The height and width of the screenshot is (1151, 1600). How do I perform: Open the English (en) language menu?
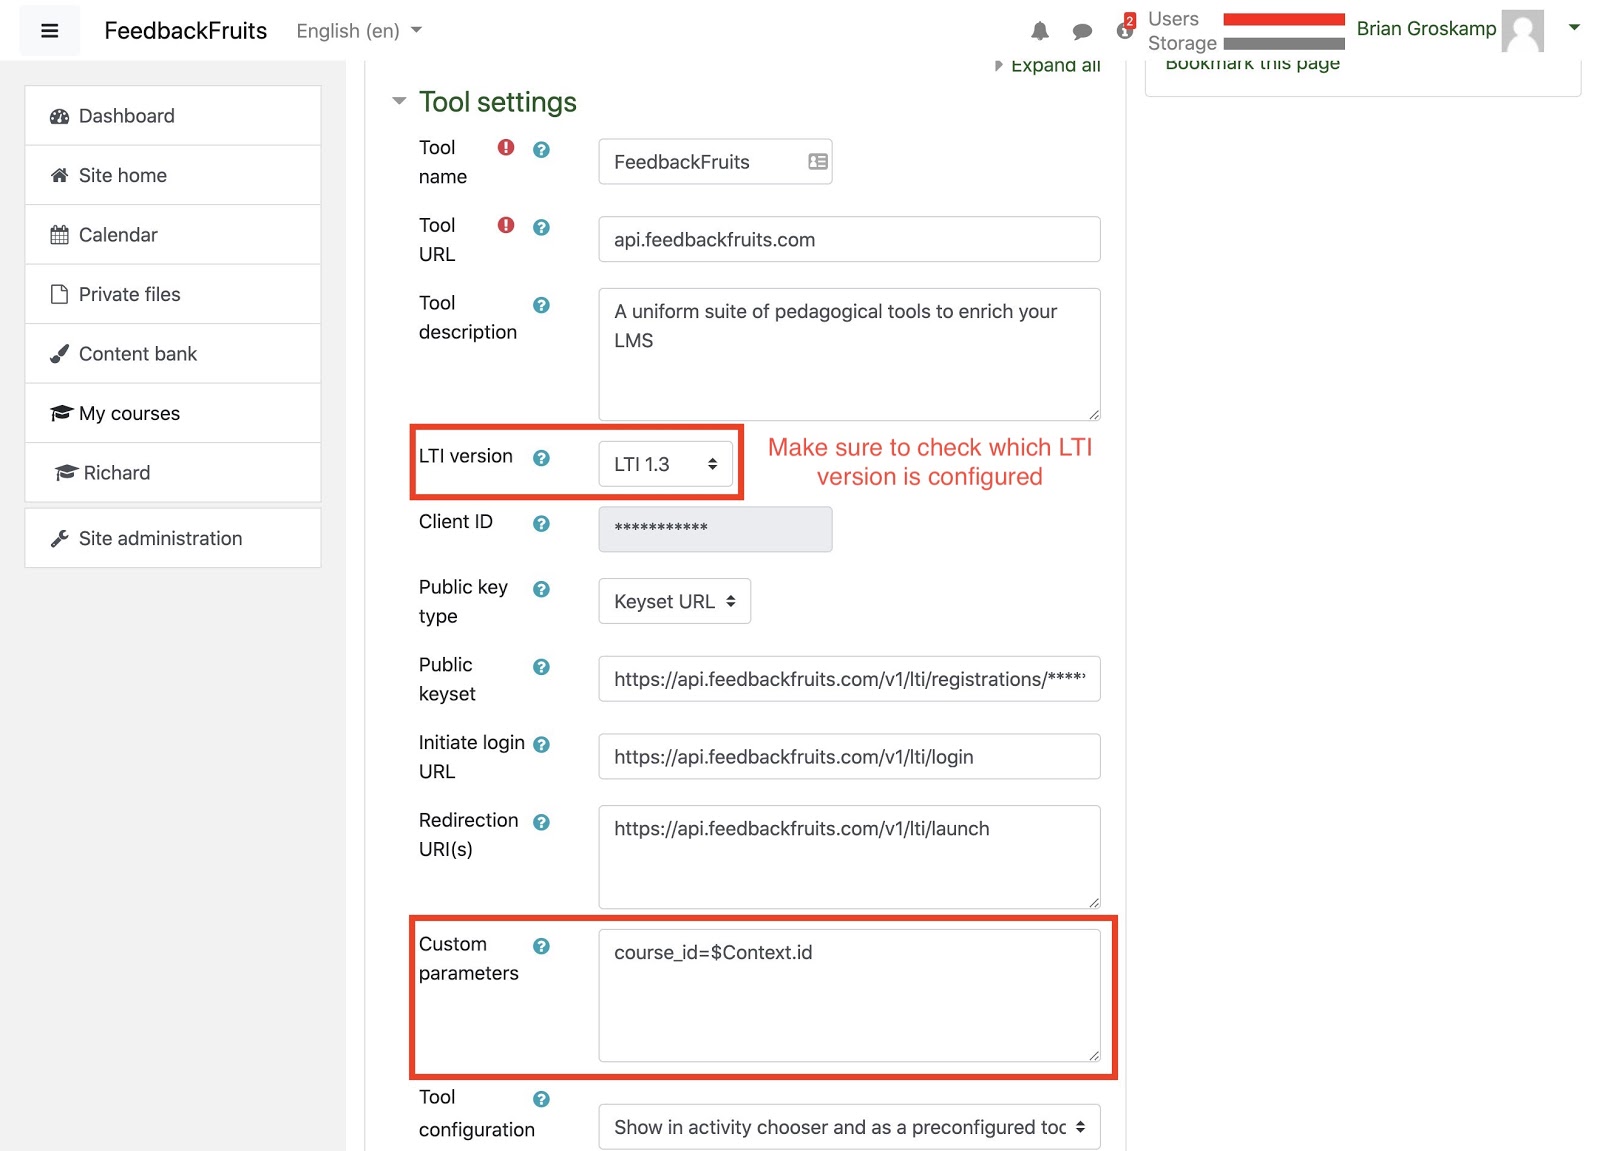[359, 31]
